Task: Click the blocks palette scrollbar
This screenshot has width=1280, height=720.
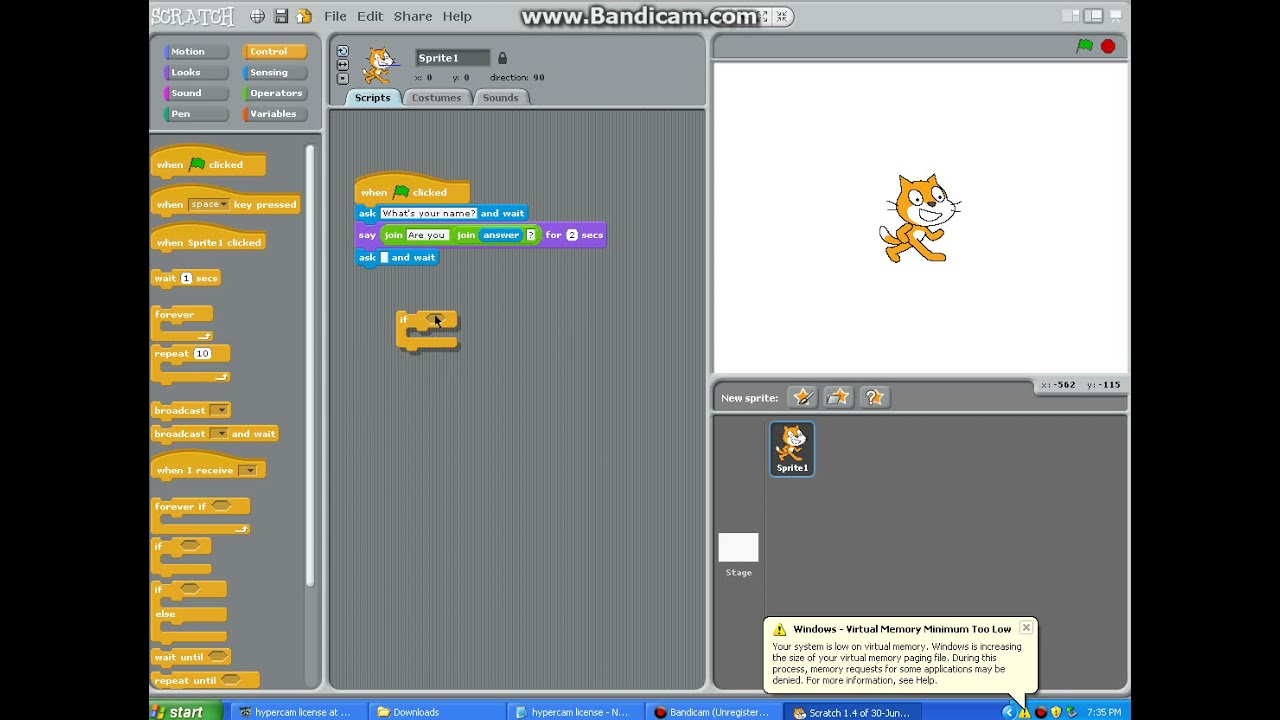Action: click(310, 365)
